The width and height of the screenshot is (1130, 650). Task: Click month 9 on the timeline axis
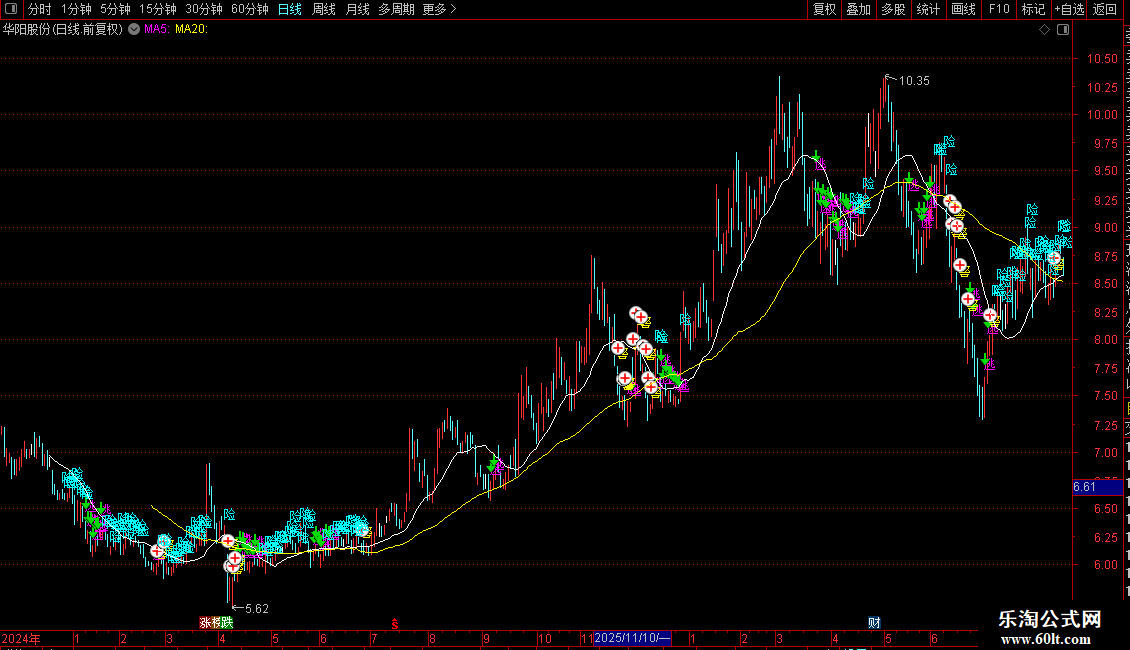click(x=486, y=638)
